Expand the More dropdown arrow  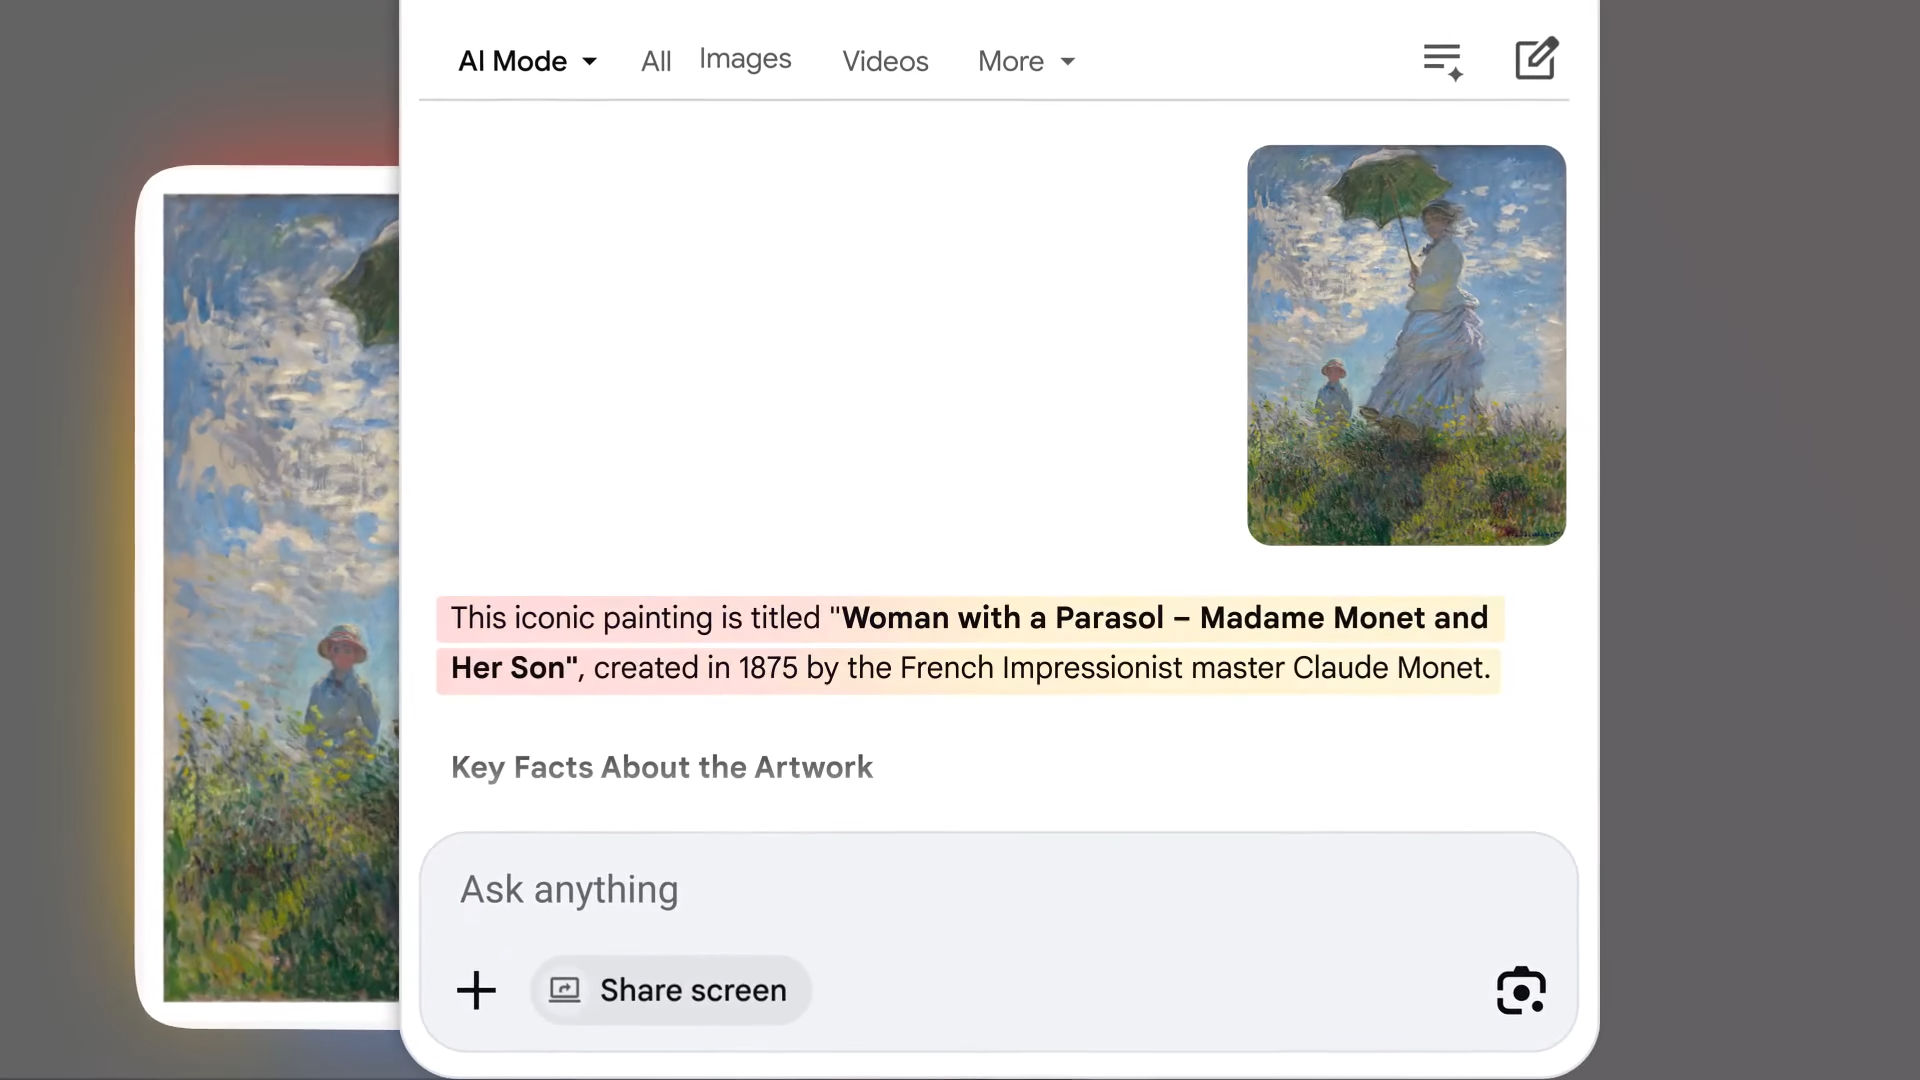click(1068, 62)
